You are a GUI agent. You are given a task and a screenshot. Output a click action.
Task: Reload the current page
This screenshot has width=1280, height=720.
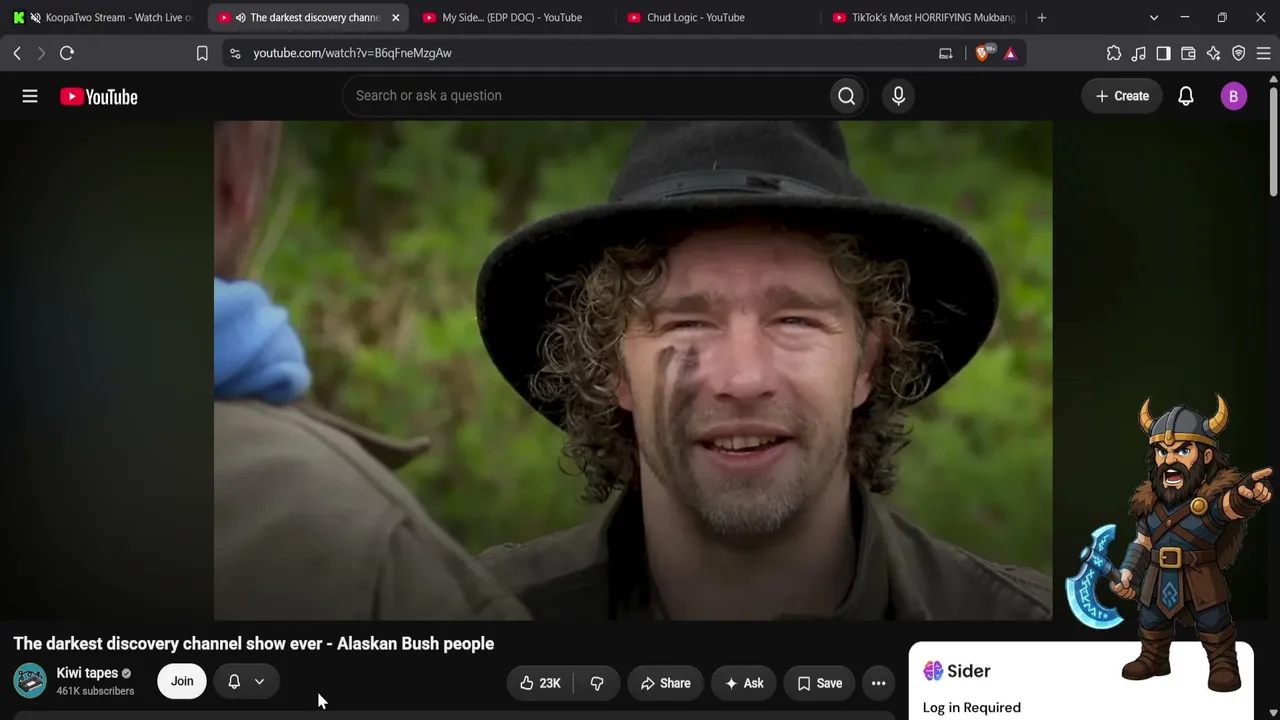[x=67, y=53]
